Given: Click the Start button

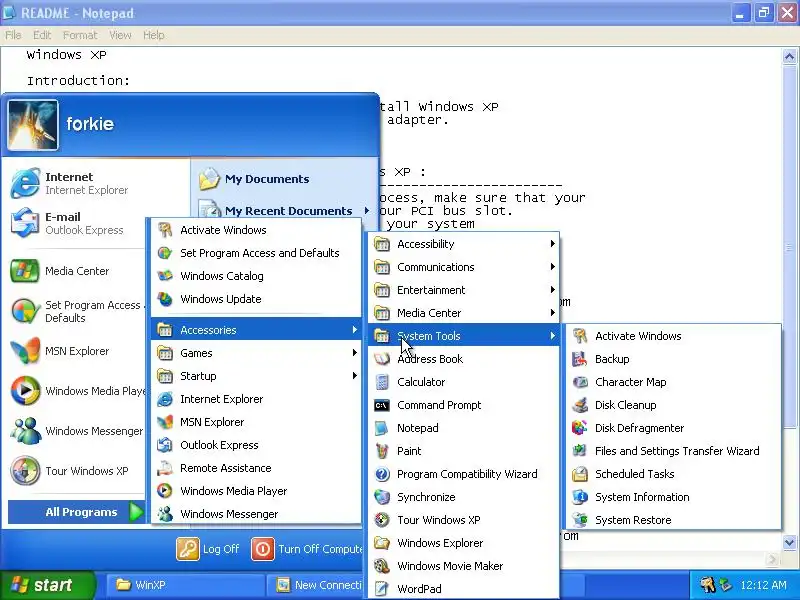Looking at the screenshot, I should pos(48,585).
